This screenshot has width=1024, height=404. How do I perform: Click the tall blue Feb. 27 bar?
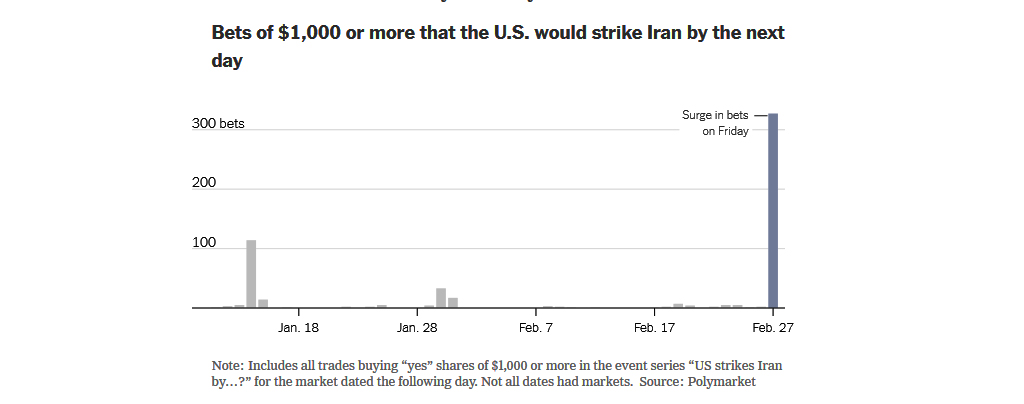point(773,210)
